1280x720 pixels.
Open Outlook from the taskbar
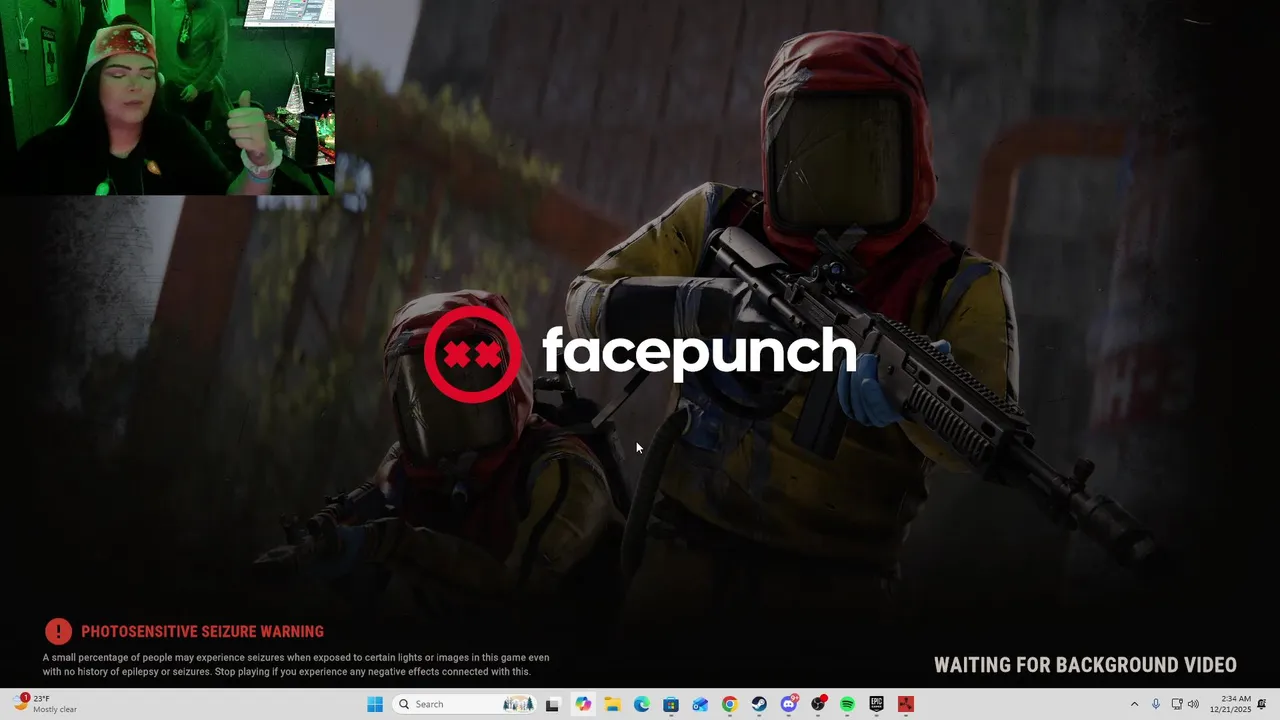click(x=700, y=704)
